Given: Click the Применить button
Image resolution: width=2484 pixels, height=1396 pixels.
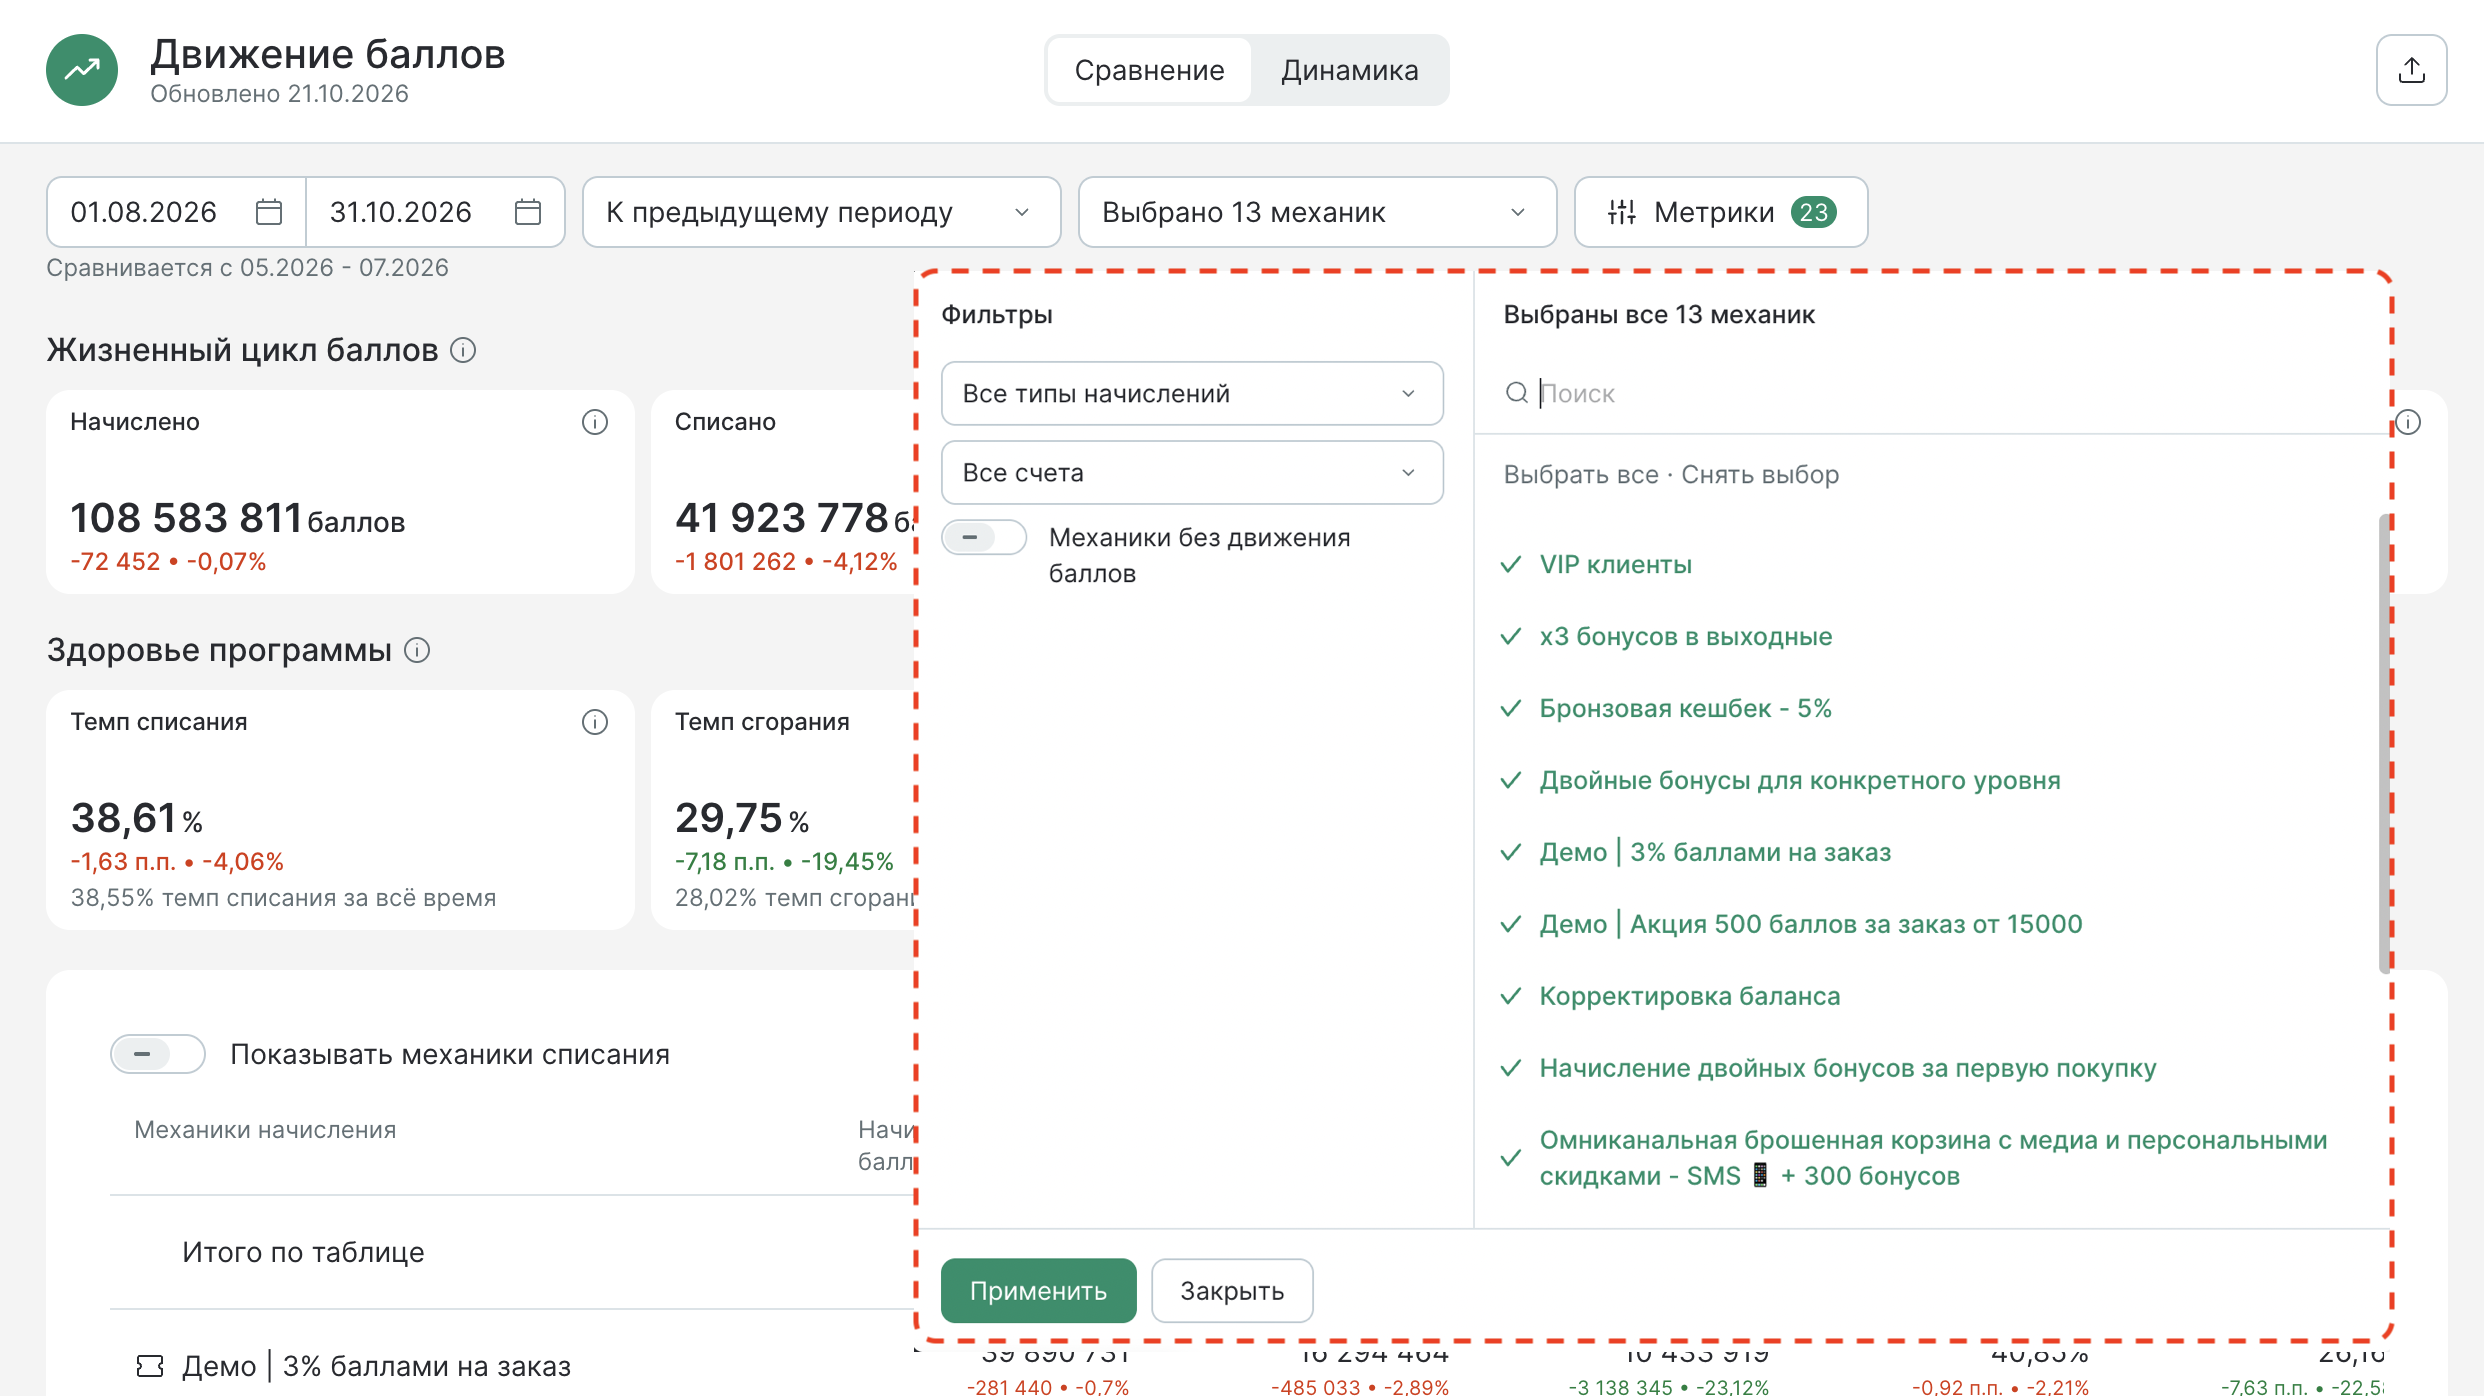Looking at the screenshot, I should (1038, 1290).
